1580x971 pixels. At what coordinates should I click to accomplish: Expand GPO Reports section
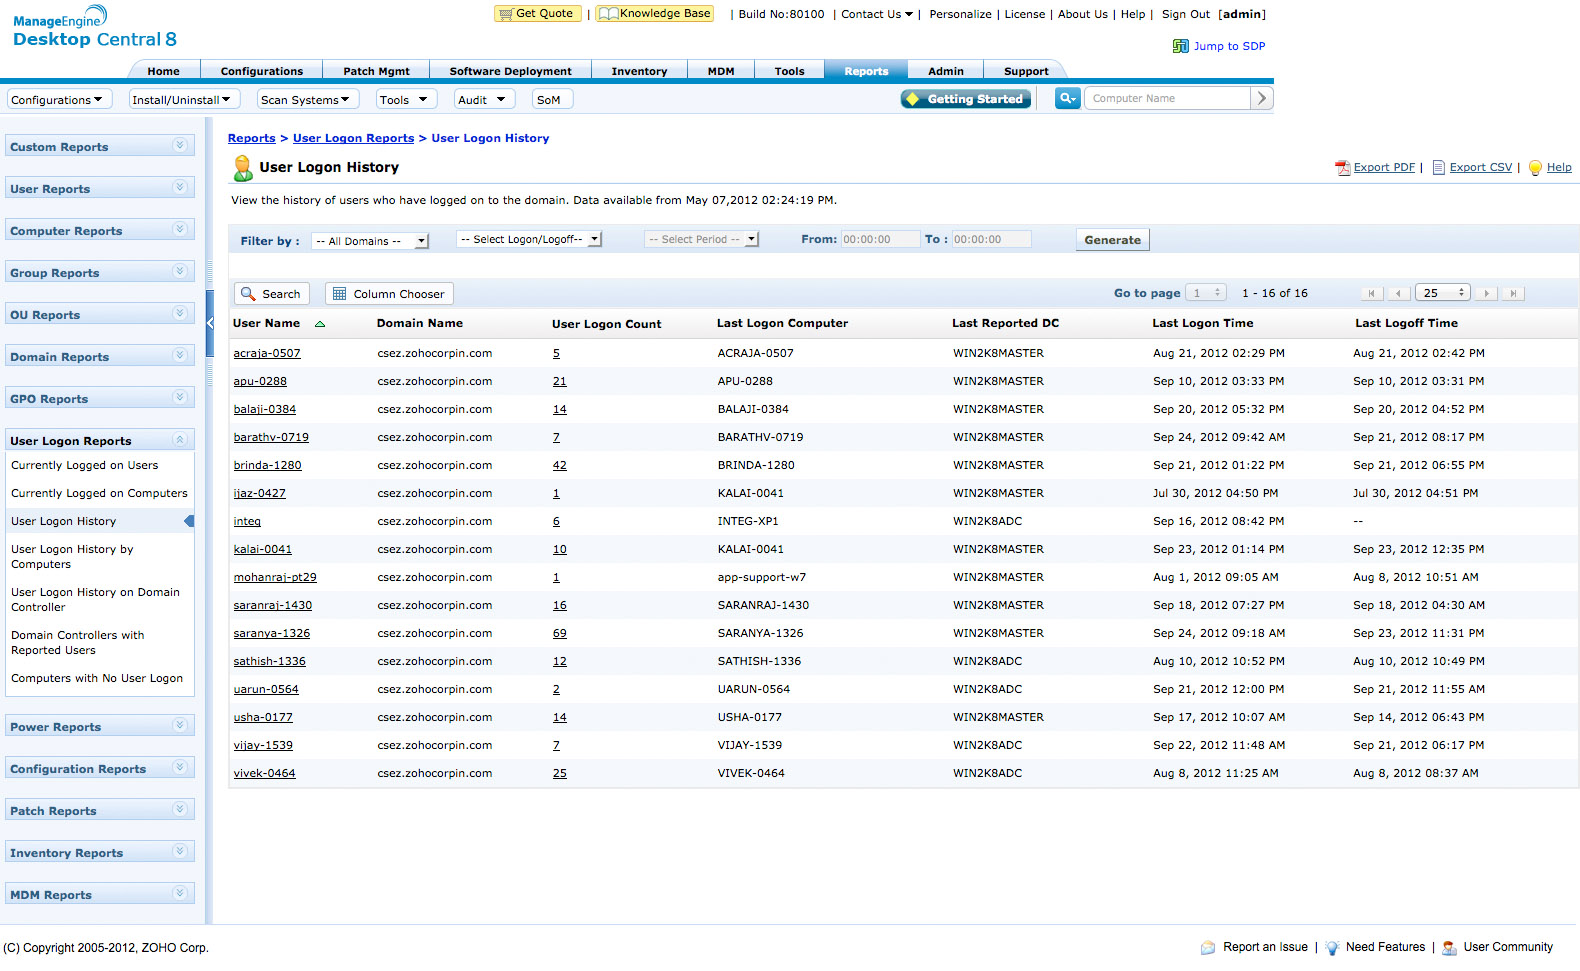click(180, 398)
